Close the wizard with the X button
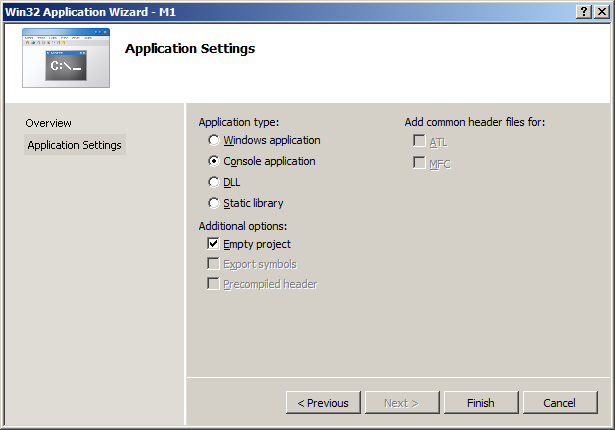615x430 pixels. pos(601,12)
